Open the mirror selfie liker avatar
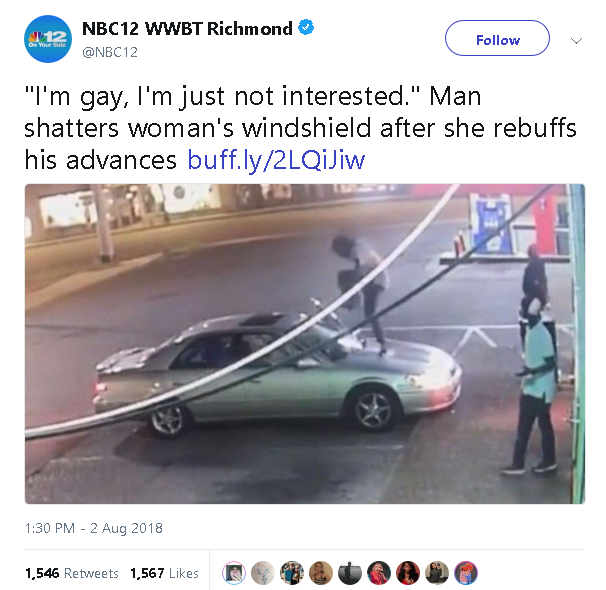606x590 pixels. (437, 573)
